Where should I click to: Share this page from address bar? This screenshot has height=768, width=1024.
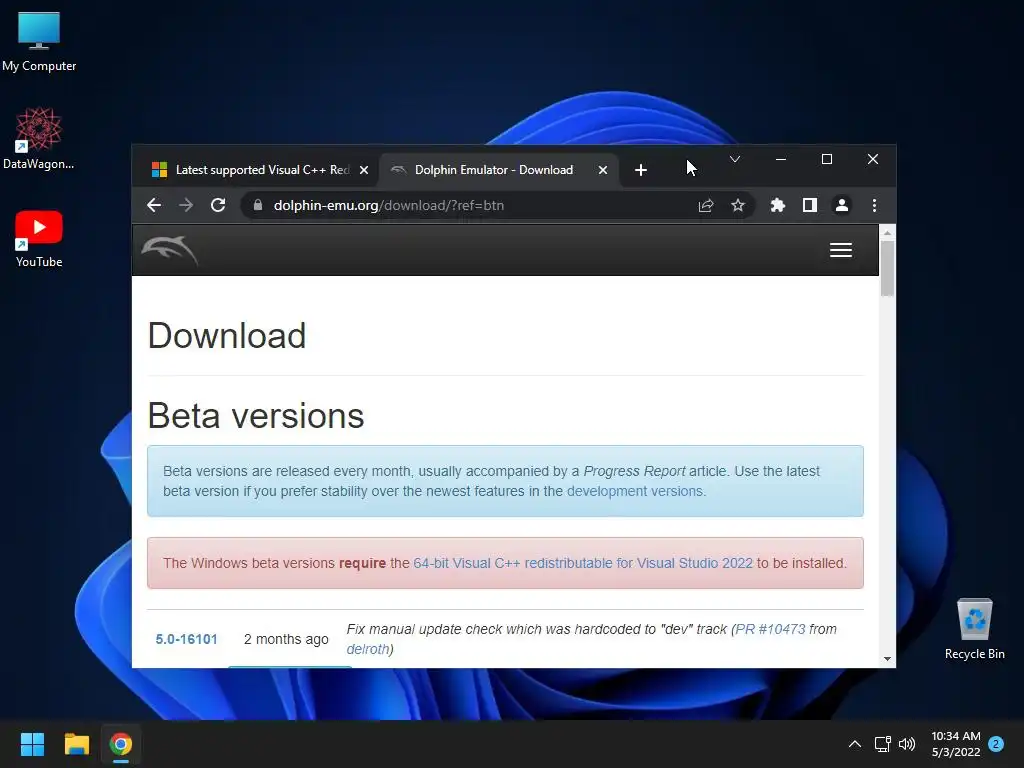click(x=706, y=206)
